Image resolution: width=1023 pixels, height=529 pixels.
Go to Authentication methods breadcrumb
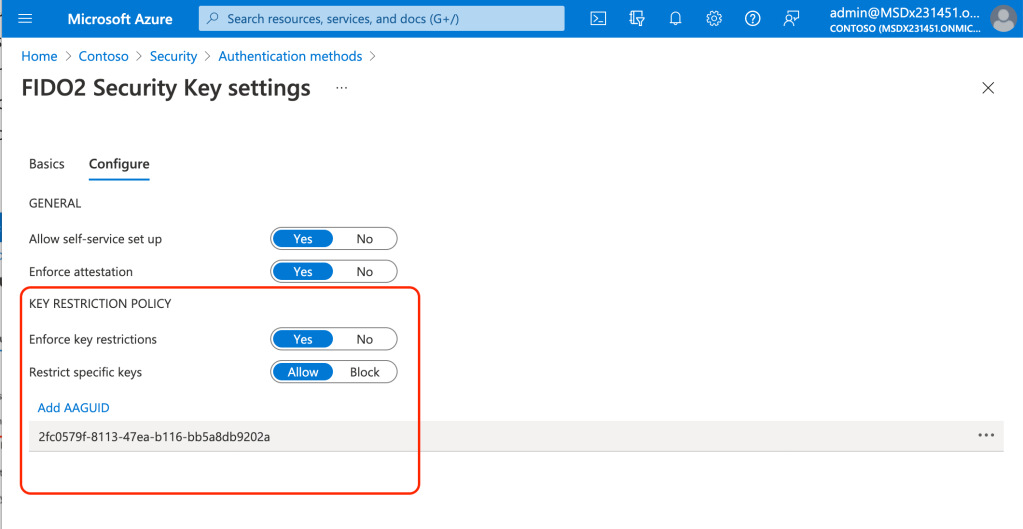tap(290, 57)
